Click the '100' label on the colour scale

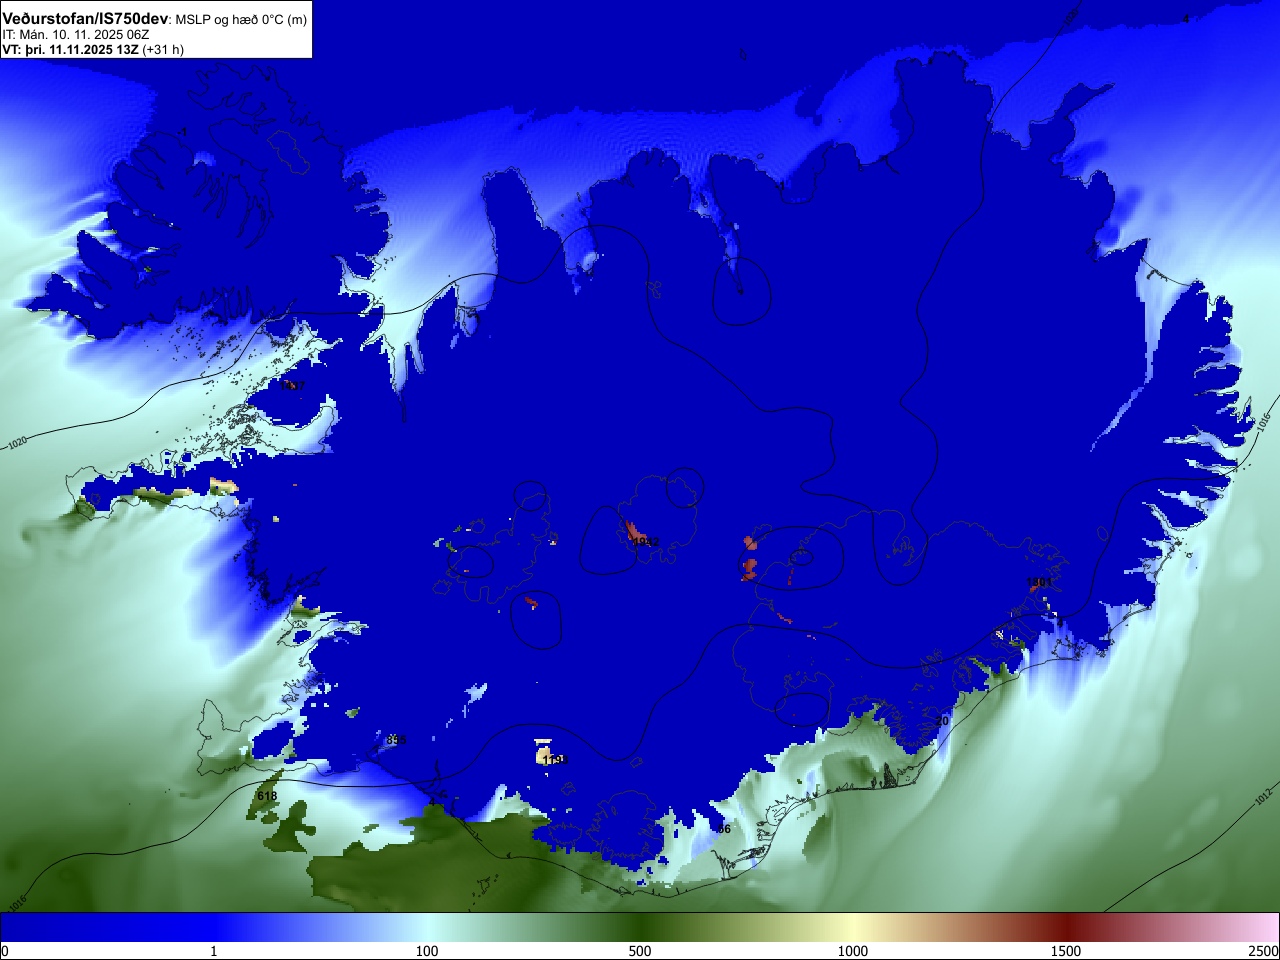[x=427, y=951]
